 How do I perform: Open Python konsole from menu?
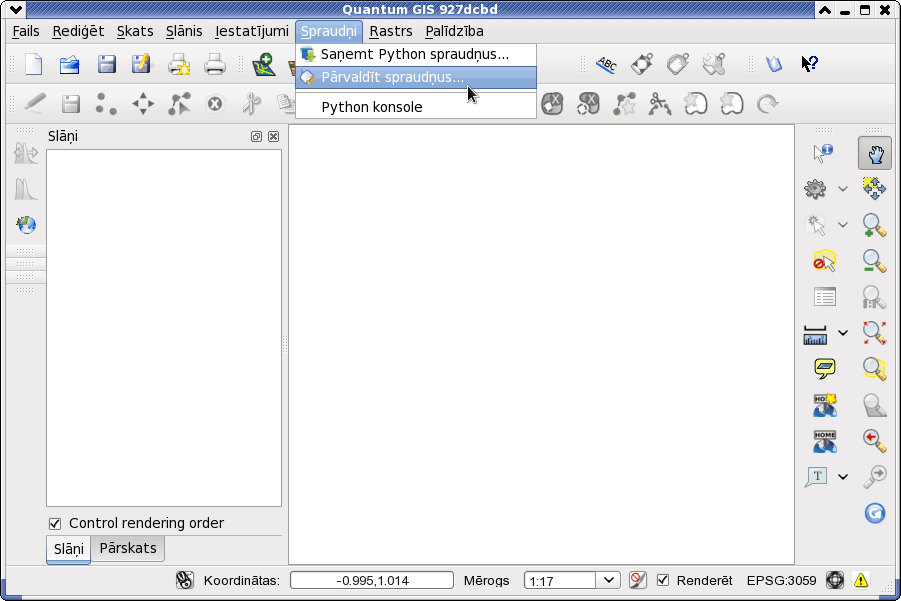tap(416, 107)
